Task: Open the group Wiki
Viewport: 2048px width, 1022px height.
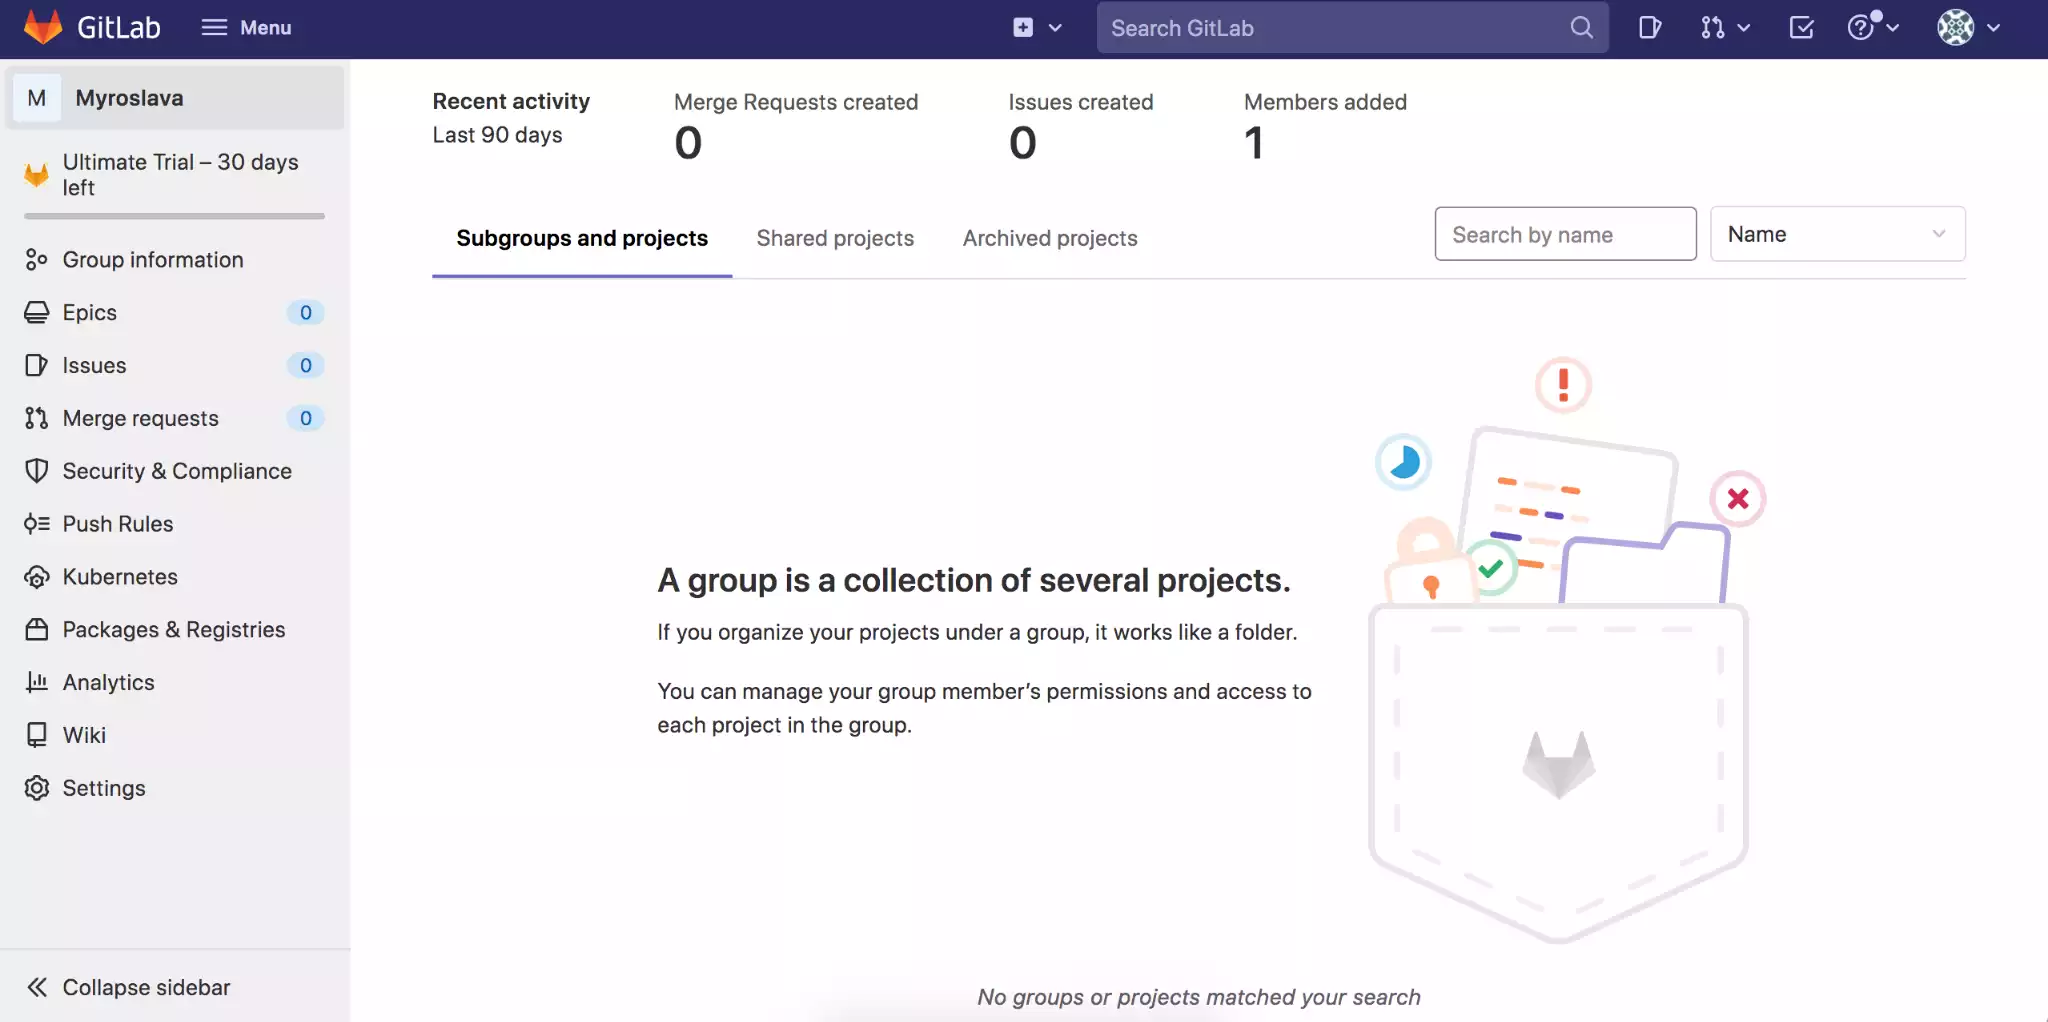Action: pos(84,735)
